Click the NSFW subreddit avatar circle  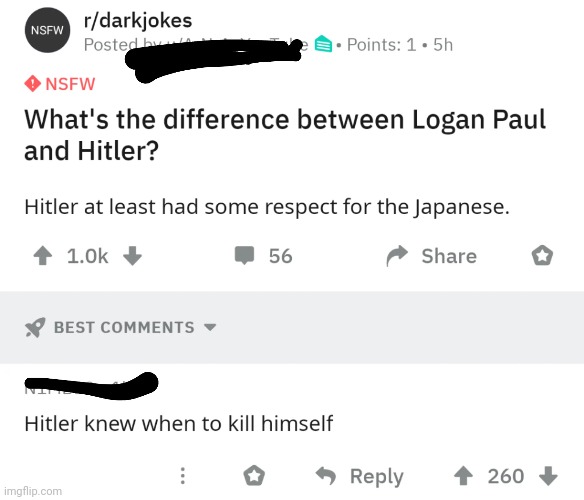click(x=47, y=30)
